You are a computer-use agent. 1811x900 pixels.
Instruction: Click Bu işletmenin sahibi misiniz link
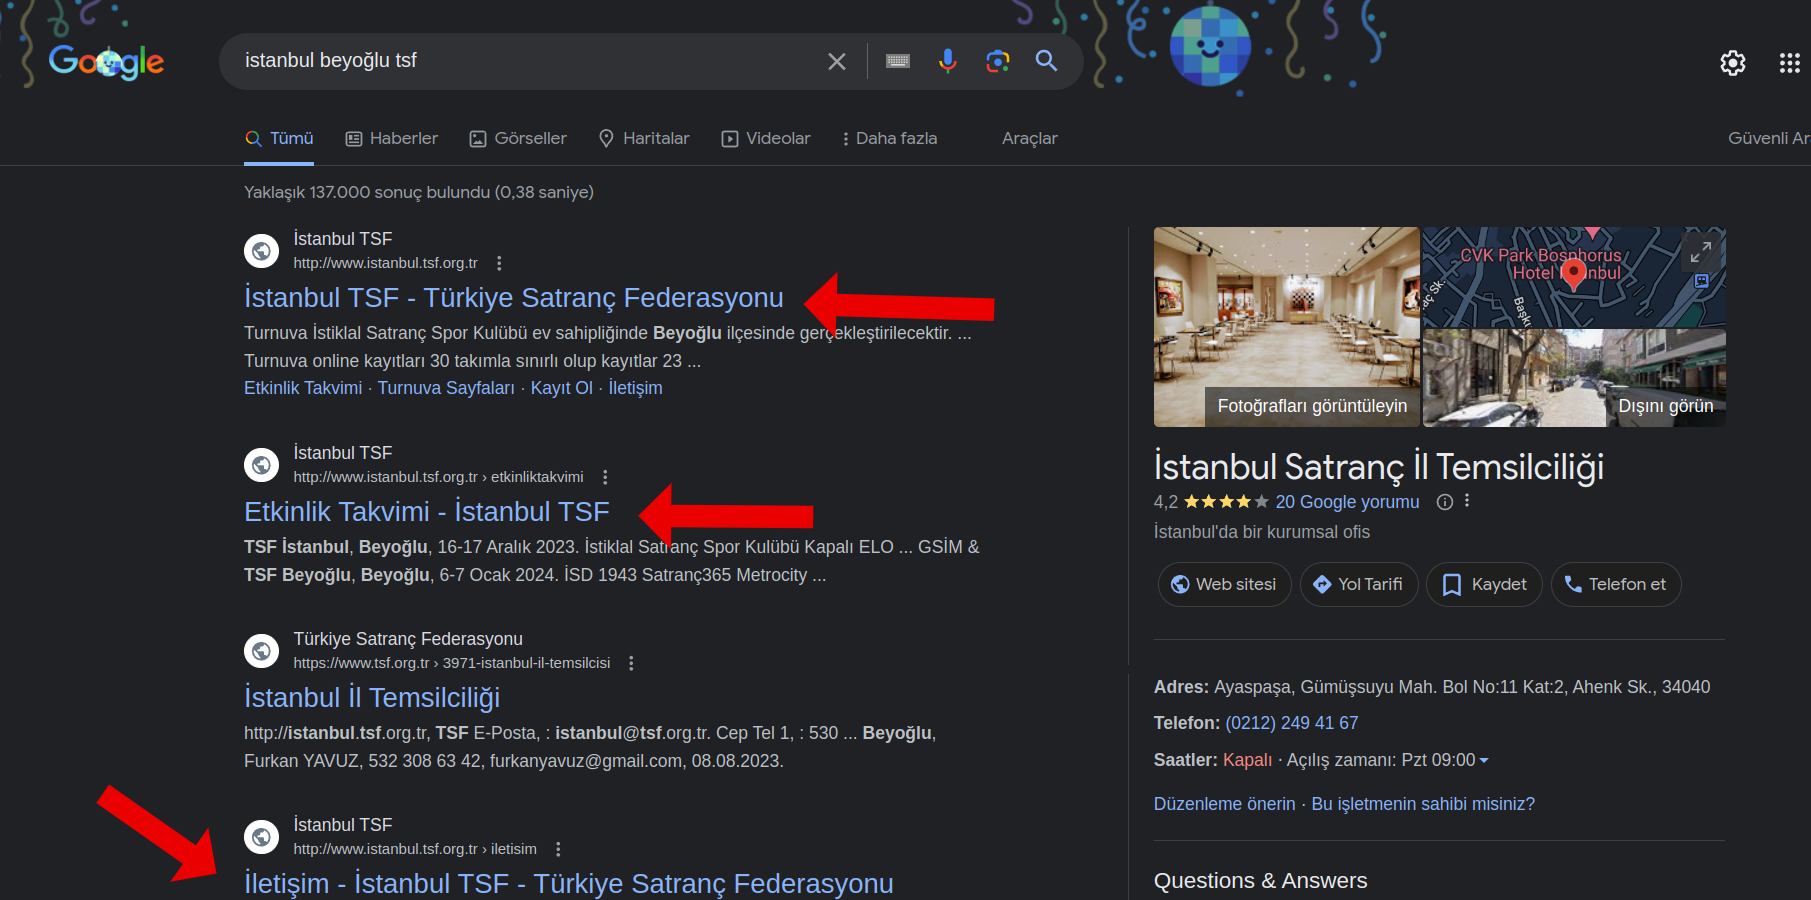pos(1423,804)
